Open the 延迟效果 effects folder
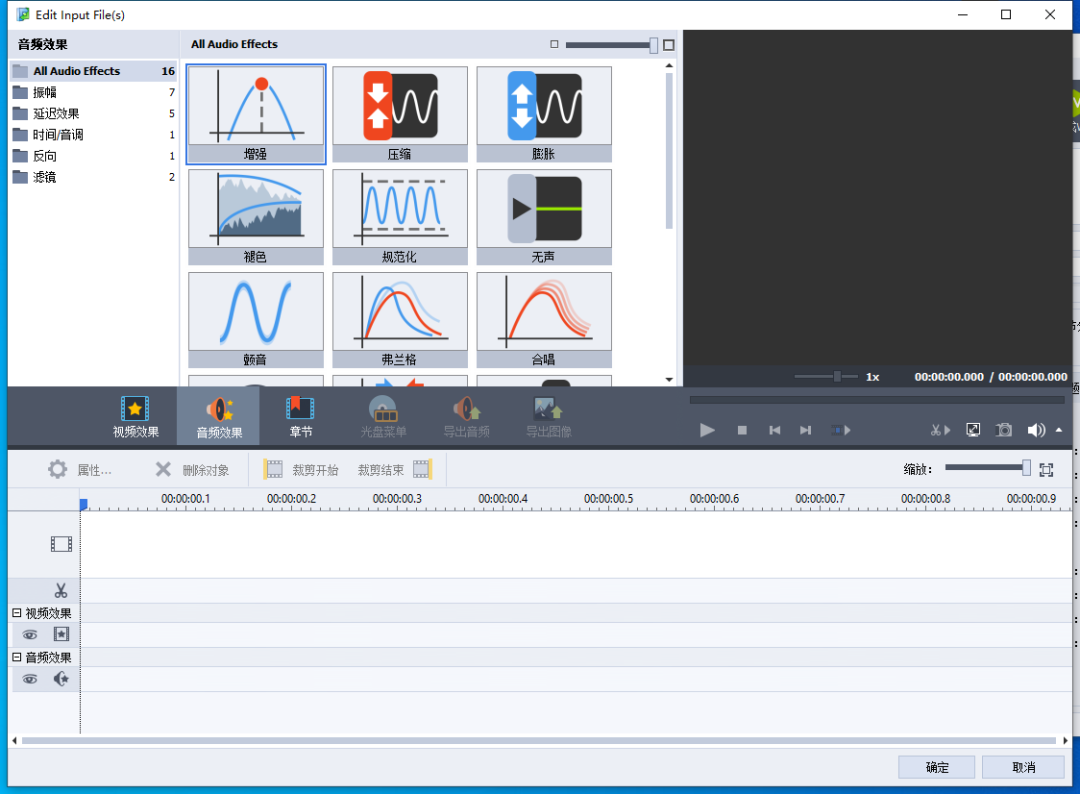Screen dimensions: 1080x794 tap(94, 114)
